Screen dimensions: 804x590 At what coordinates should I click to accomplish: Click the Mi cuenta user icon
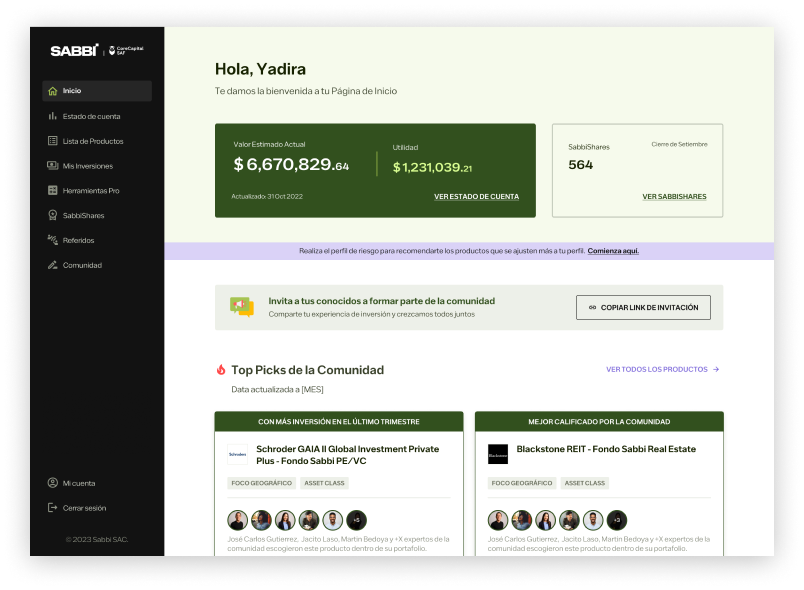coord(52,483)
